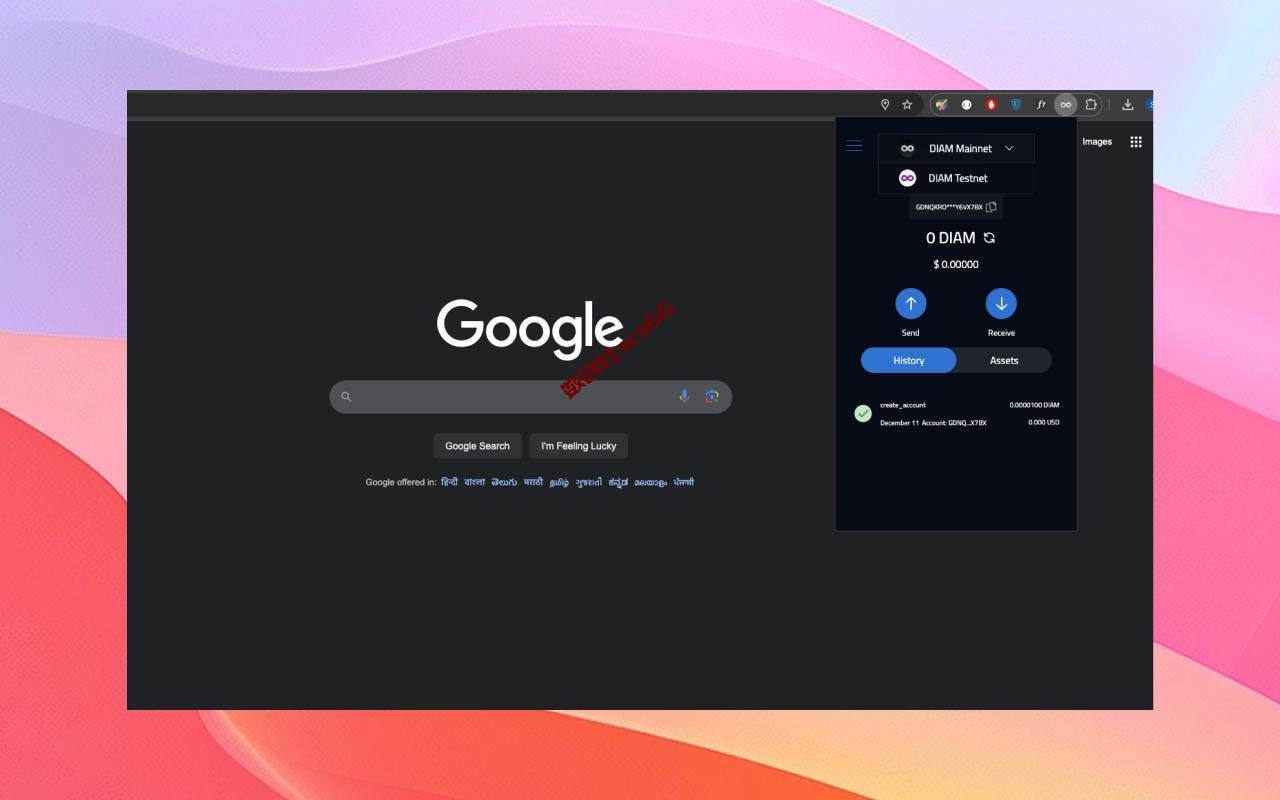
Task: Open Google Images link
Action: coord(1097,142)
